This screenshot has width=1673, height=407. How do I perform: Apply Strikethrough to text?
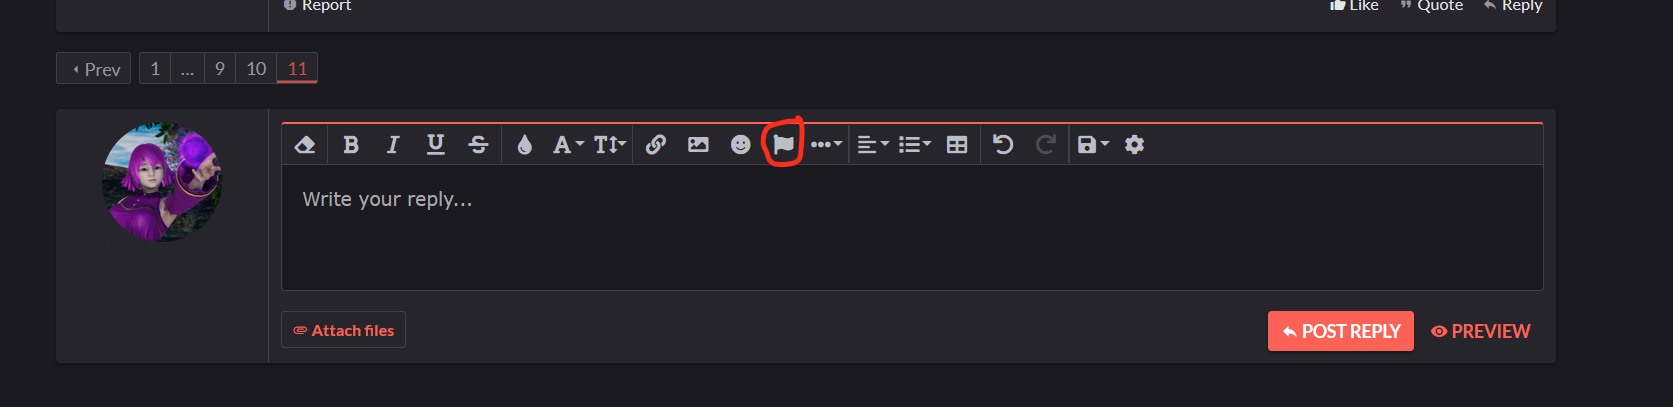tap(478, 145)
